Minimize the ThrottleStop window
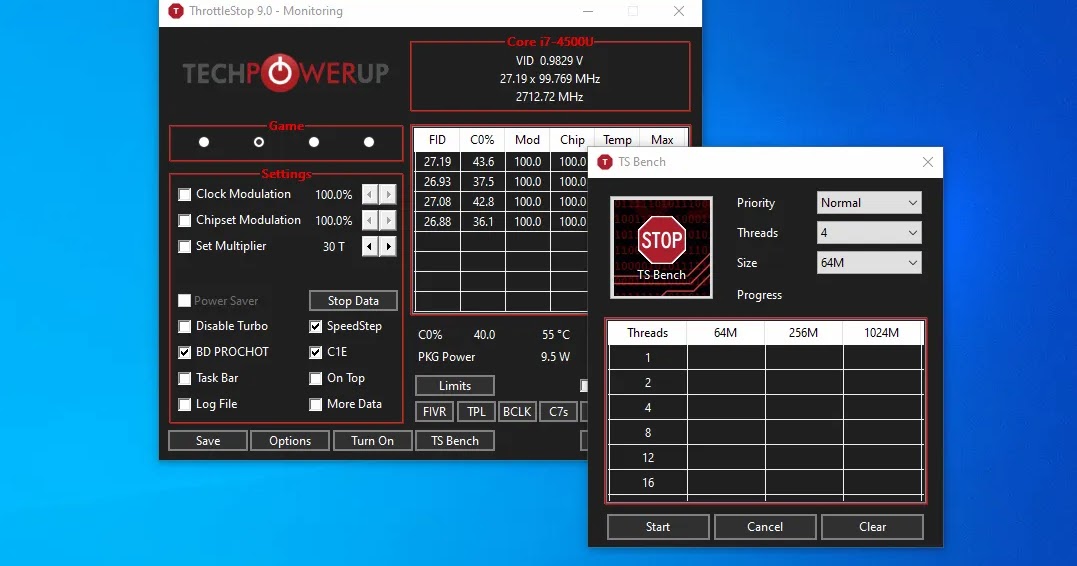The image size is (1077, 566). 588,11
